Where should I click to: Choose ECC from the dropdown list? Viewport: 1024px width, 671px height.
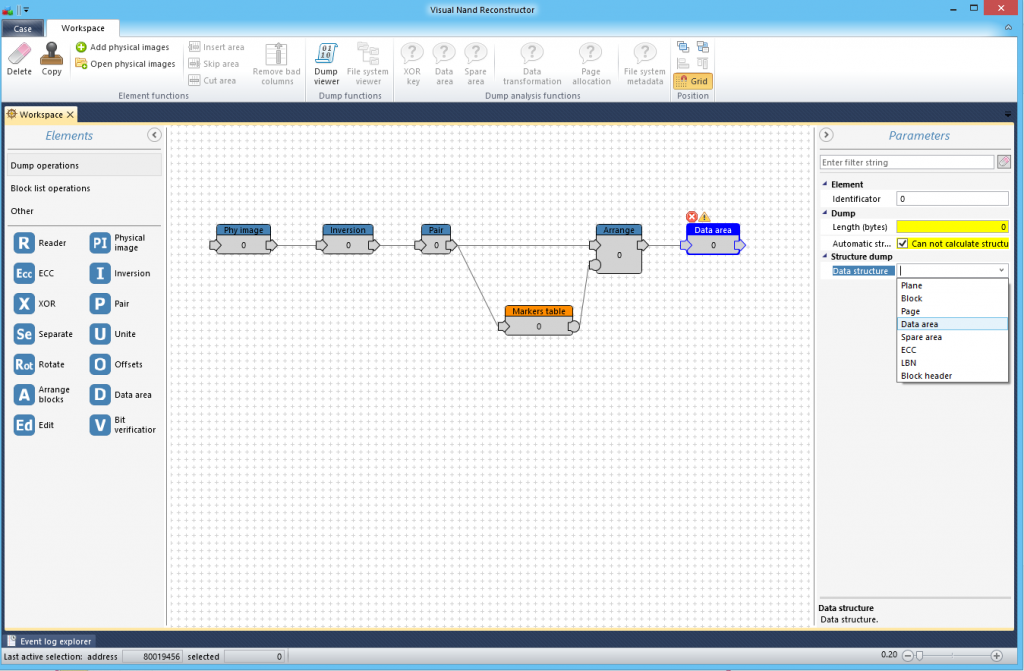[952, 350]
